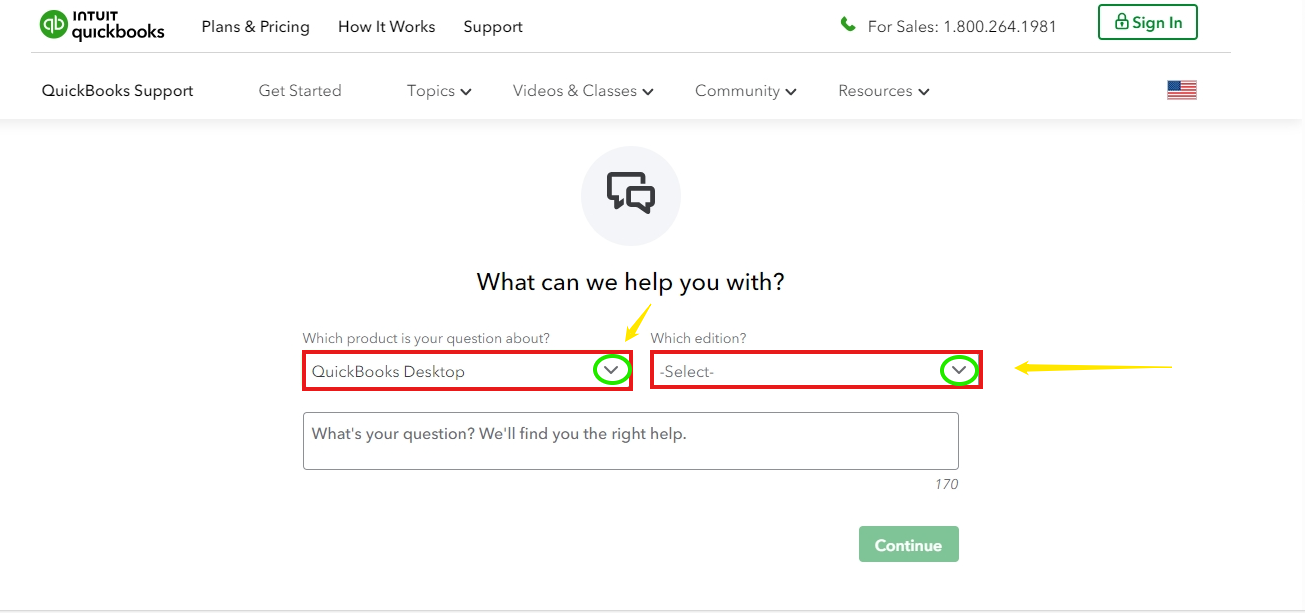Click the Continue button

tap(908, 545)
